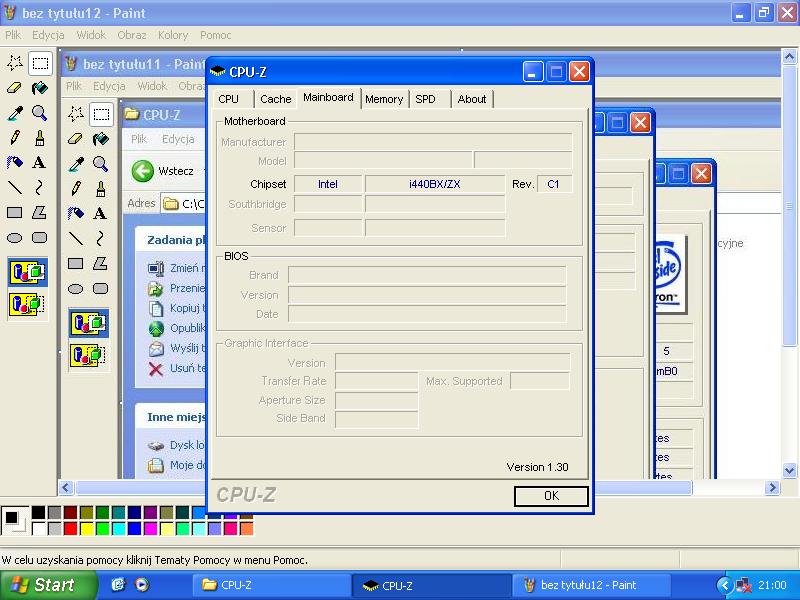The width and height of the screenshot is (800, 600).
Task: Click the Ellipse icon in the bez tytułu11 Paint window
Action: tap(76, 289)
